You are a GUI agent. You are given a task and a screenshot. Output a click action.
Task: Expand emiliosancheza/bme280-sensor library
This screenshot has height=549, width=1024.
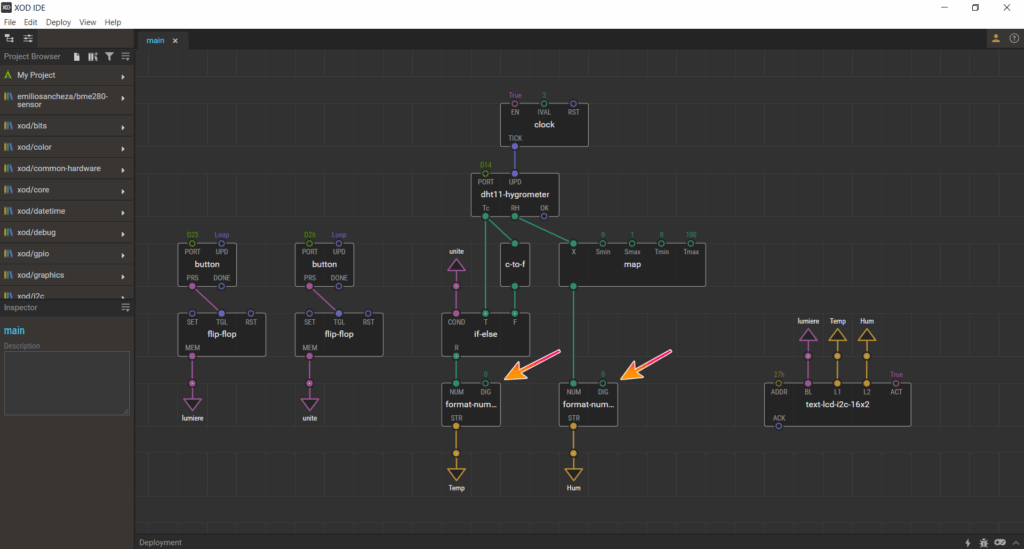(123, 98)
